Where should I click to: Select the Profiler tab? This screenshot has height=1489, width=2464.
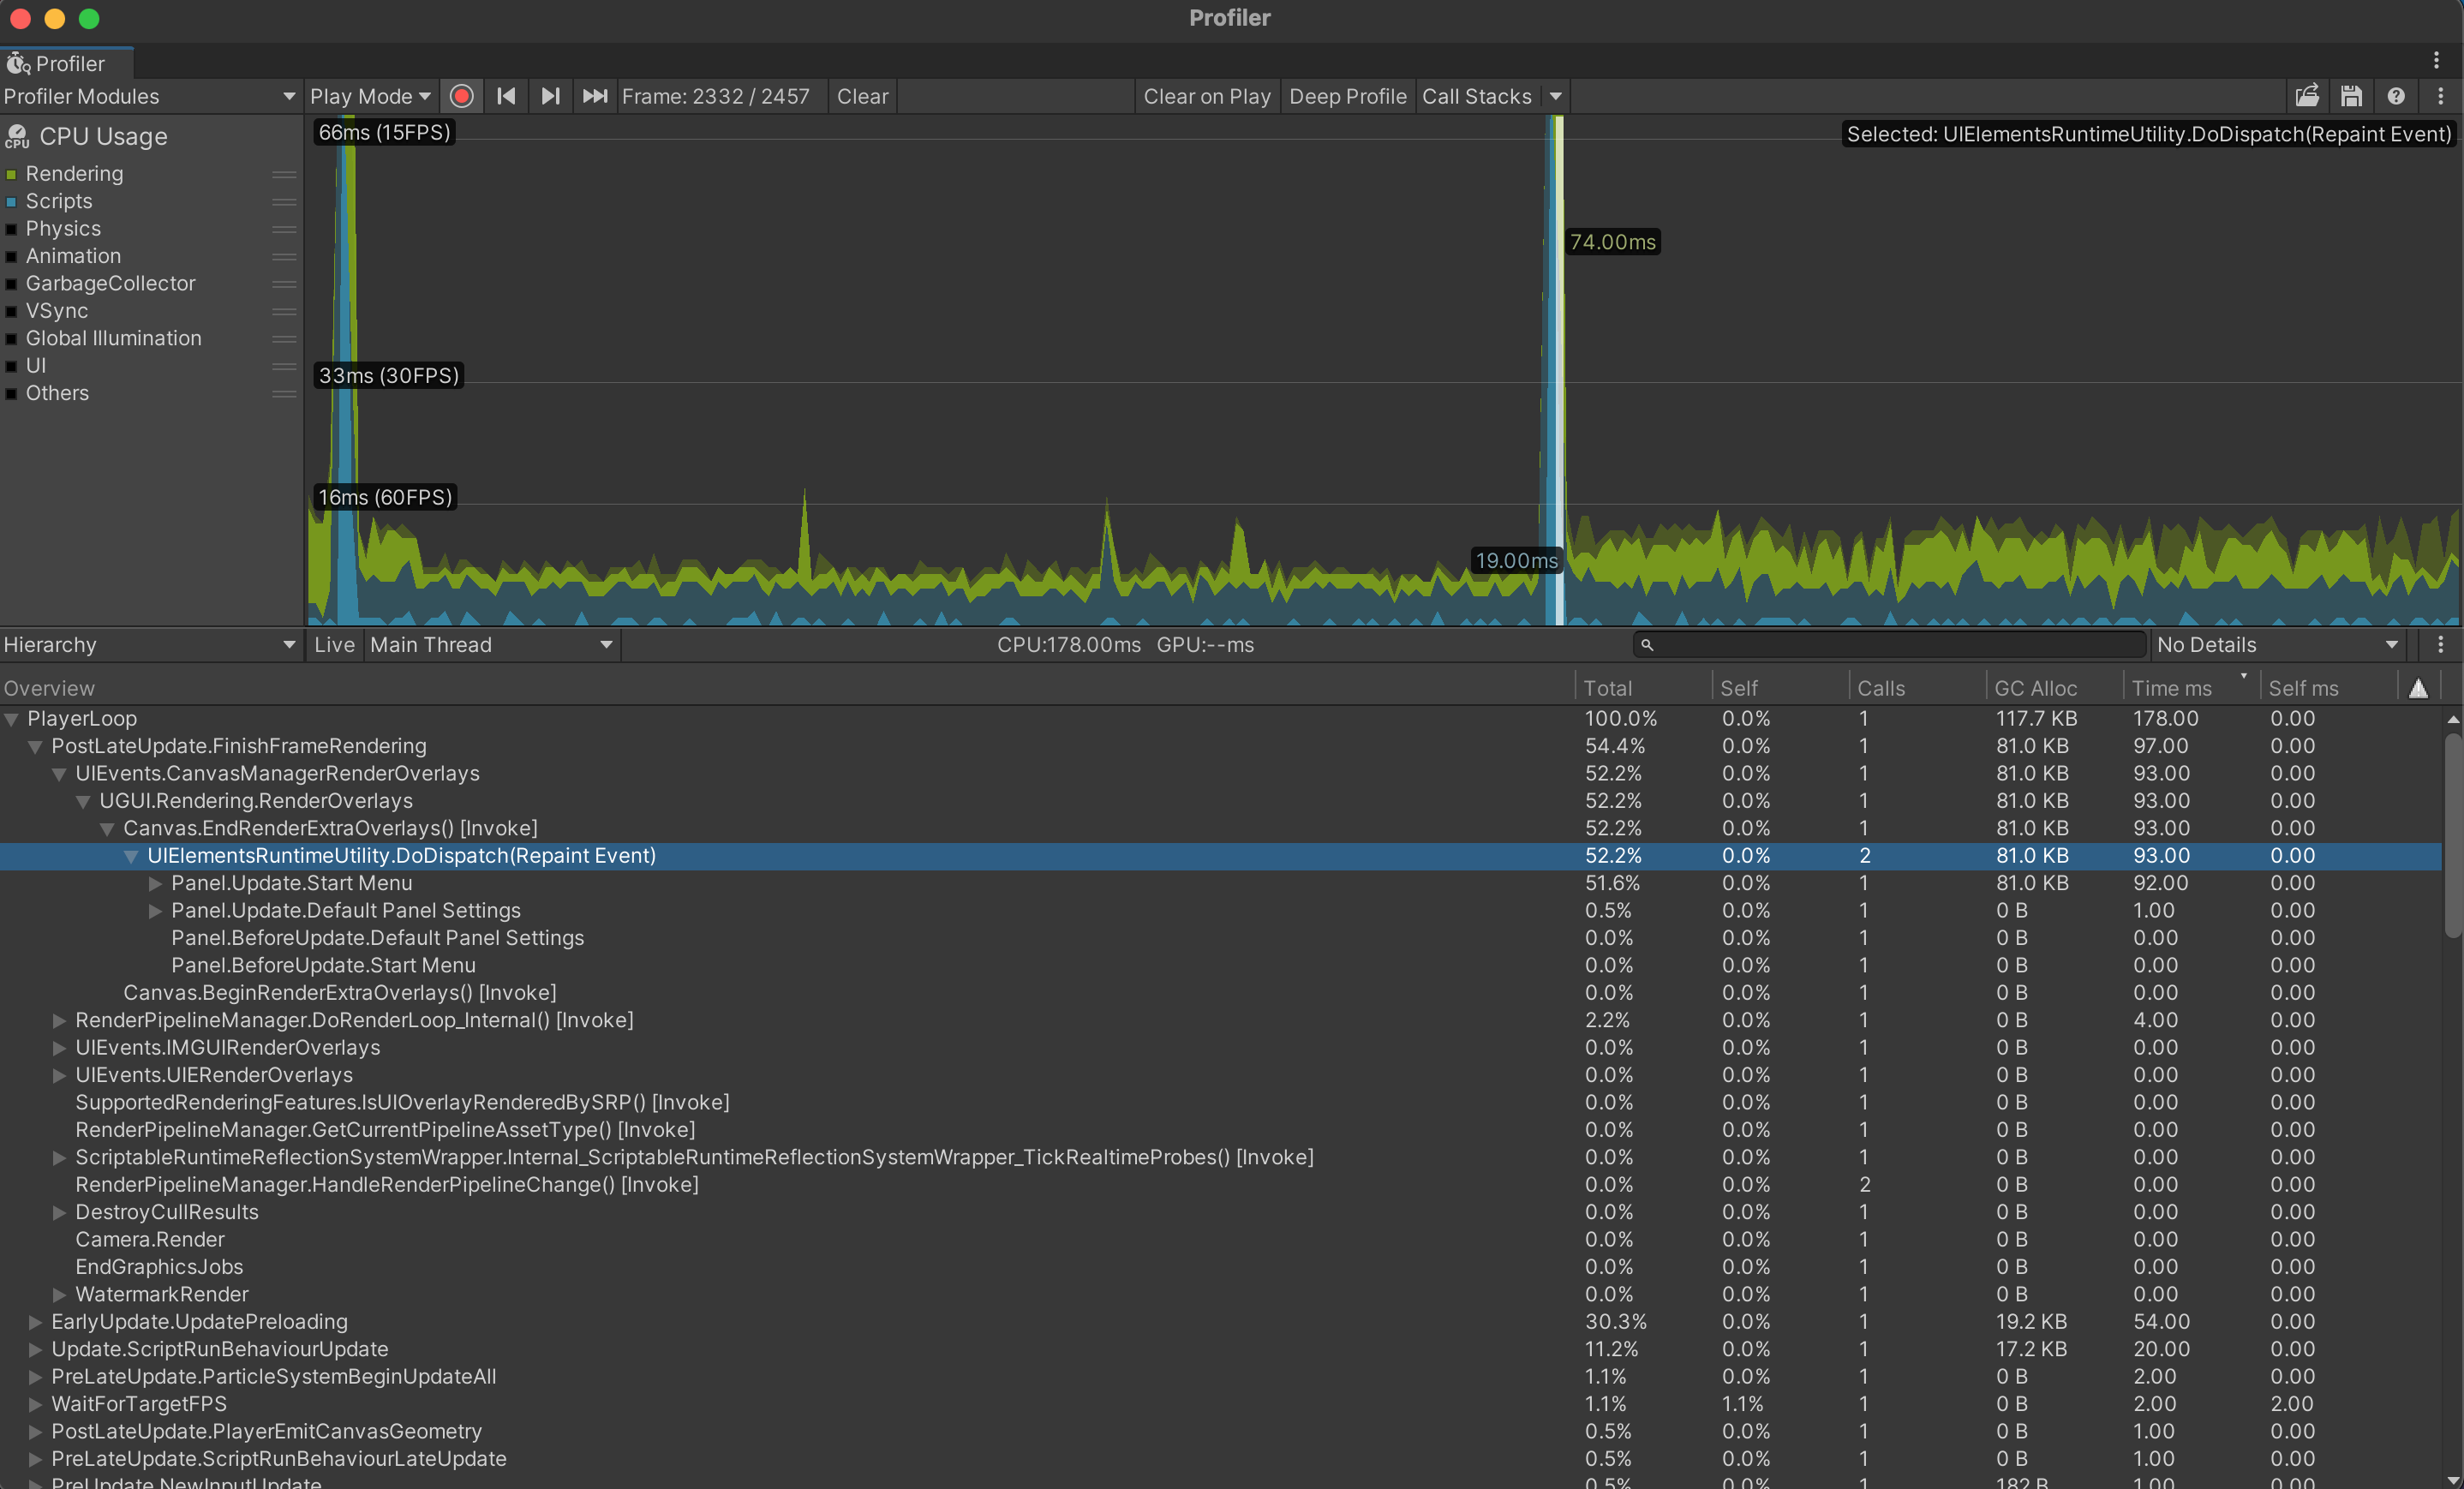[68, 63]
